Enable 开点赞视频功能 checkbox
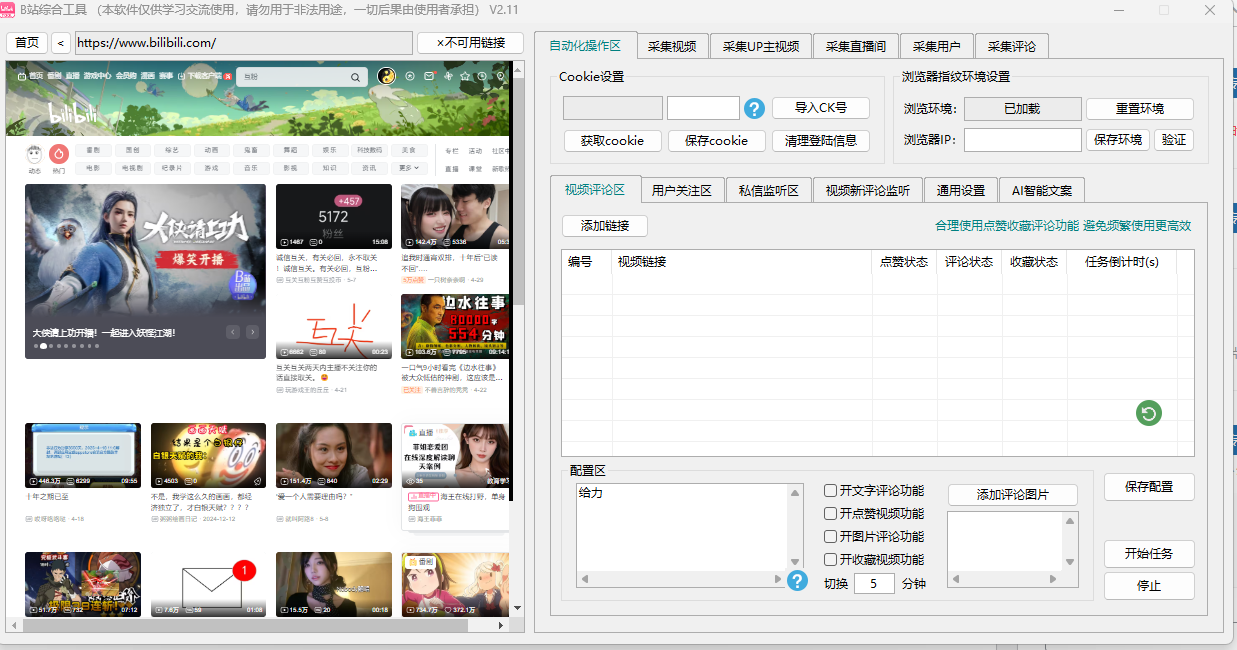 (831, 514)
